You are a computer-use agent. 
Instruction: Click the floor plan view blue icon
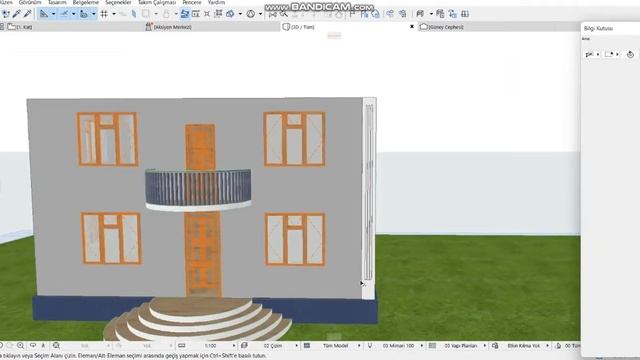pyautogui.click(x=364, y=14)
